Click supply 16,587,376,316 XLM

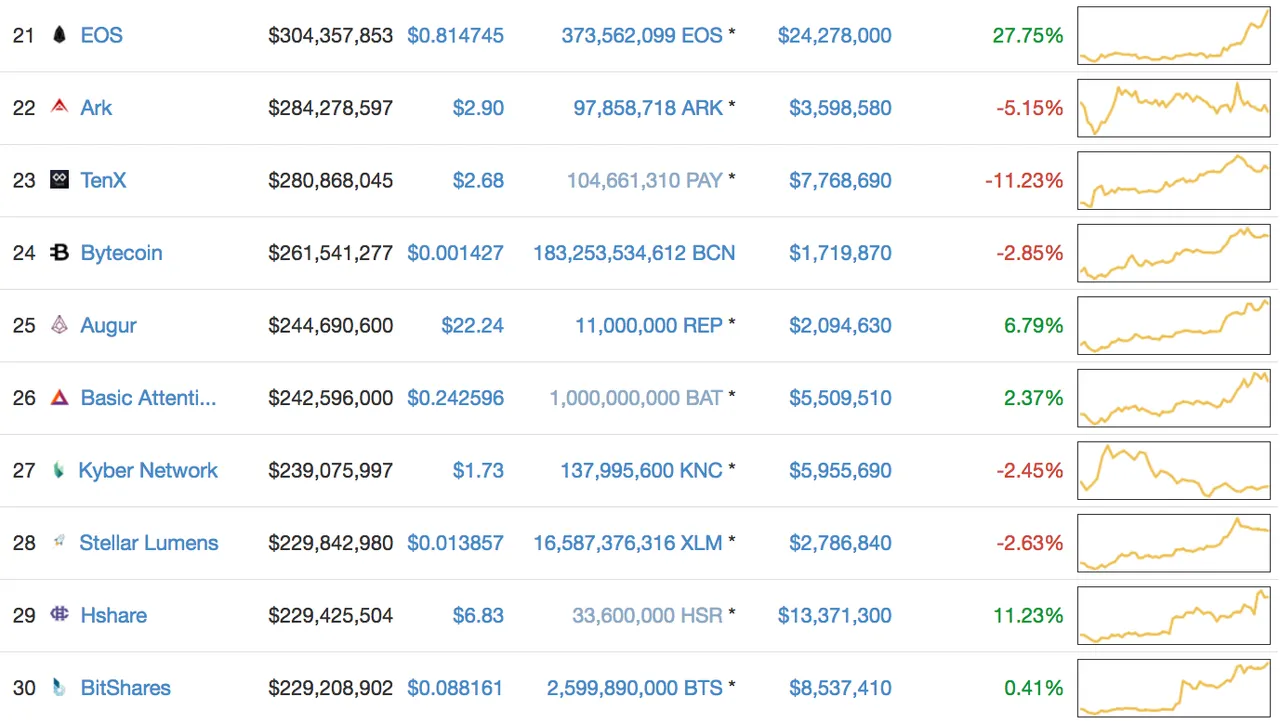pos(628,542)
